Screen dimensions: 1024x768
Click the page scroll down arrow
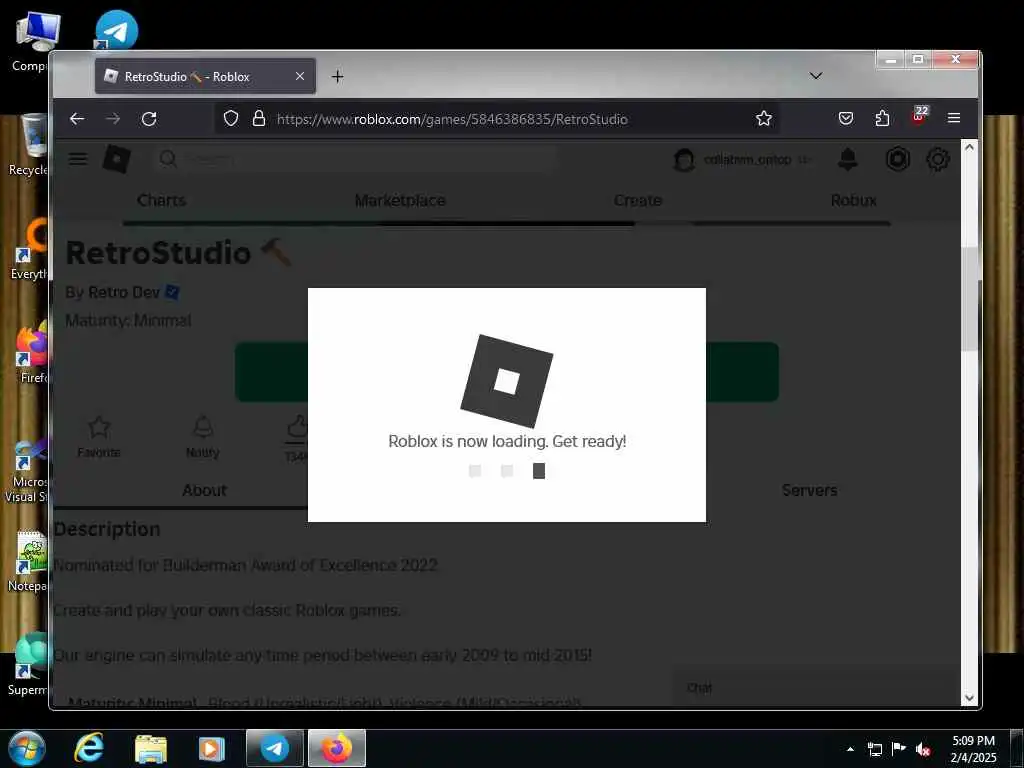point(969,697)
